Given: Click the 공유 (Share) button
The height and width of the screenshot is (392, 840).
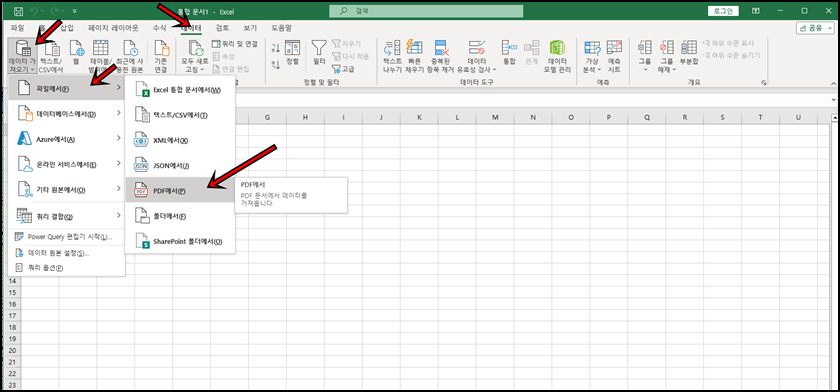Looking at the screenshot, I should click(x=815, y=28).
